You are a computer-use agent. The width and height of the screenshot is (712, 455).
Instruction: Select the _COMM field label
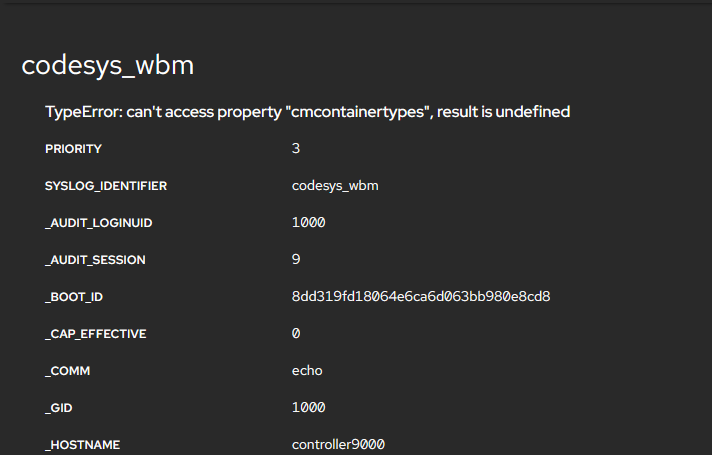[x=68, y=371]
